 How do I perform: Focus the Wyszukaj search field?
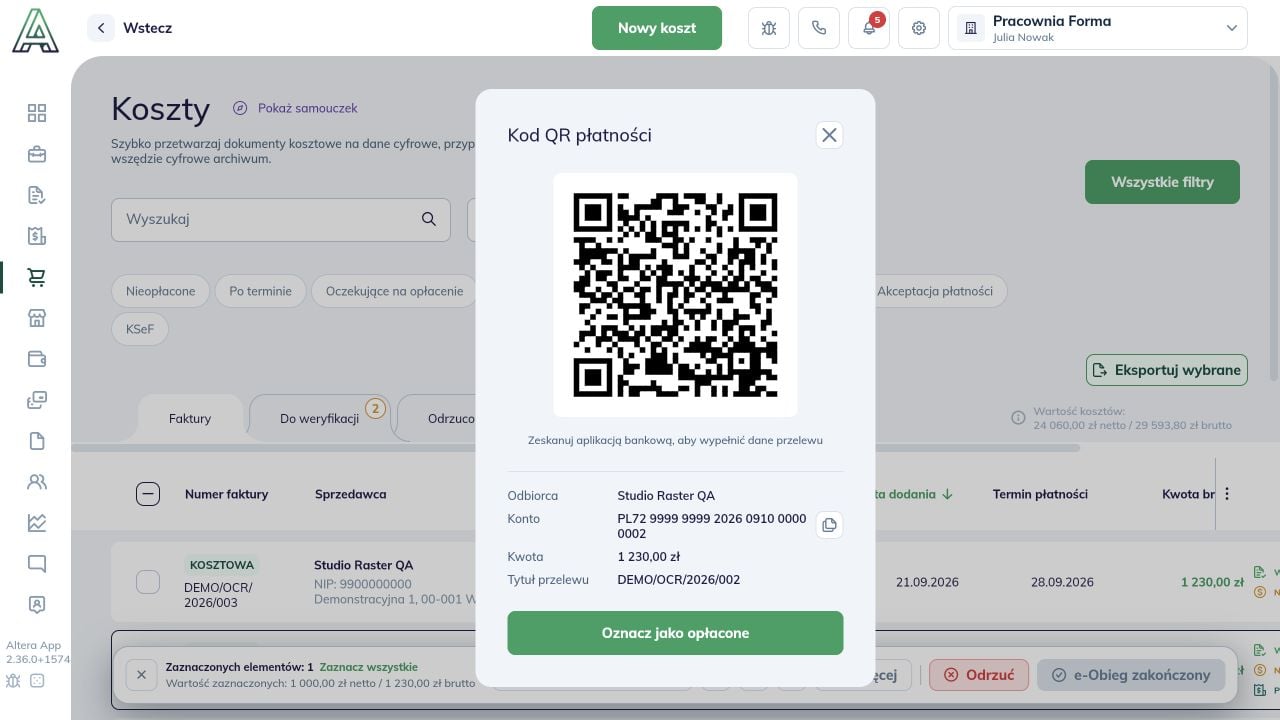[x=280, y=219]
